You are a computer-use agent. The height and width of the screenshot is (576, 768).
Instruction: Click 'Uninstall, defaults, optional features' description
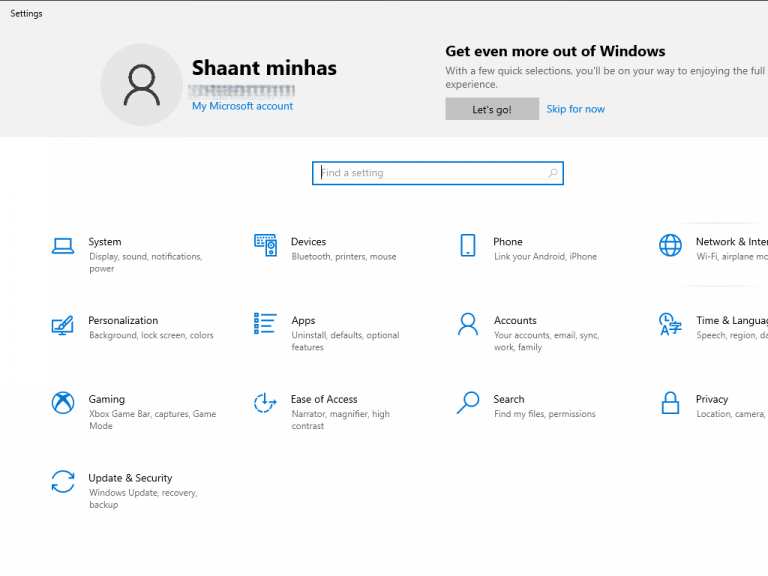click(x=345, y=341)
